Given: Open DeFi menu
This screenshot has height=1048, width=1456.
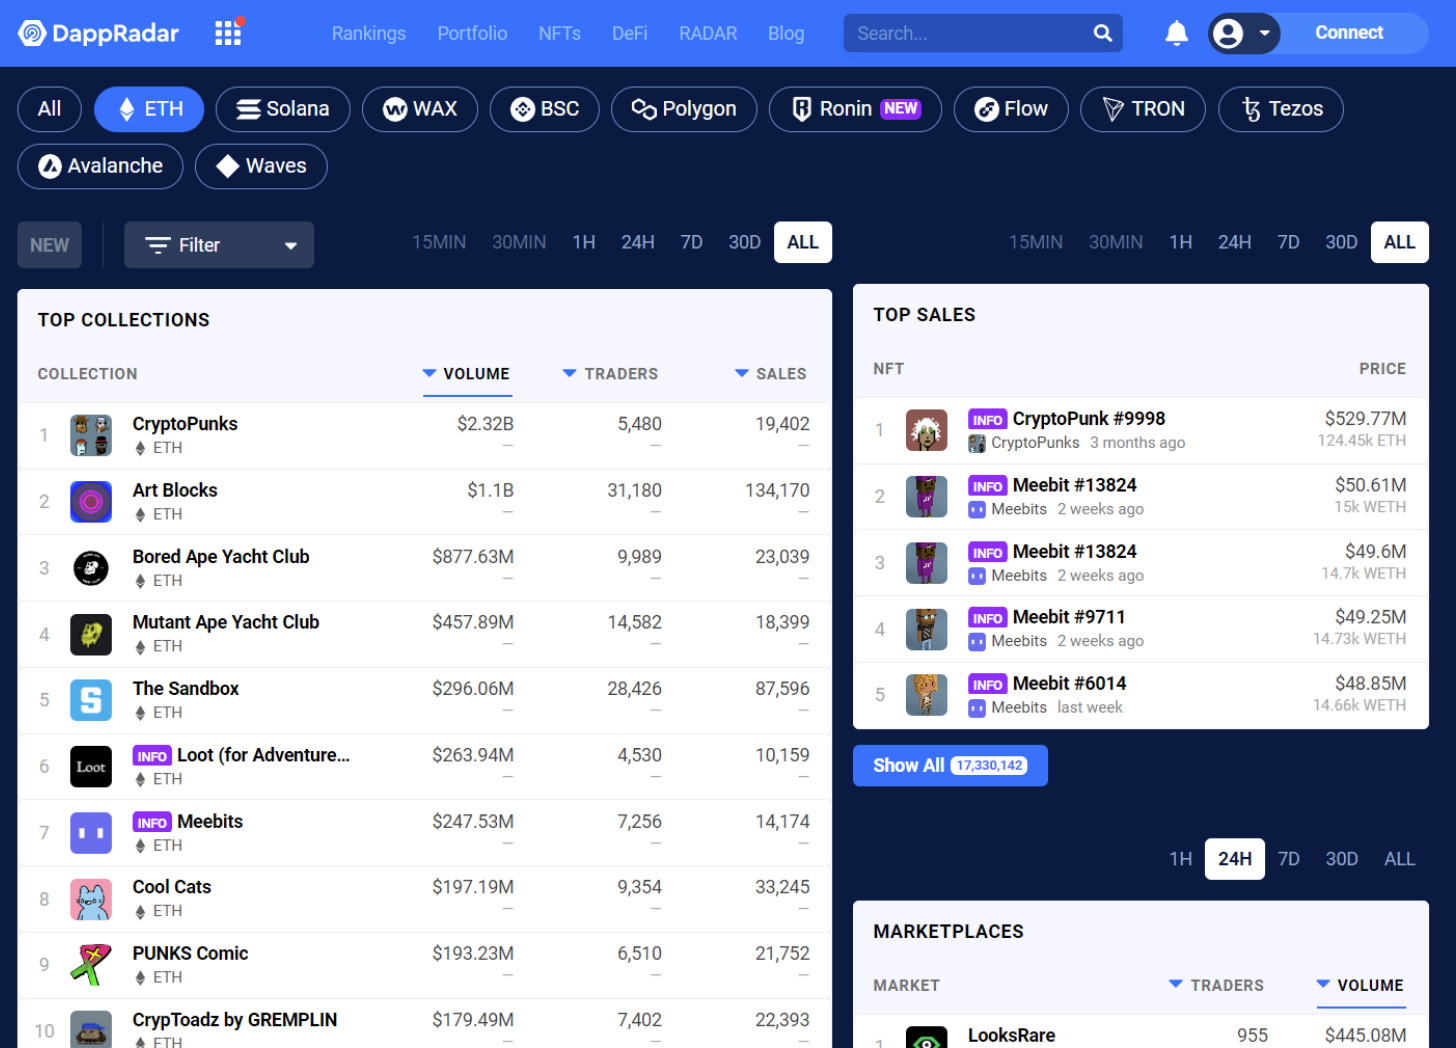Looking at the screenshot, I should pos(630,33).
